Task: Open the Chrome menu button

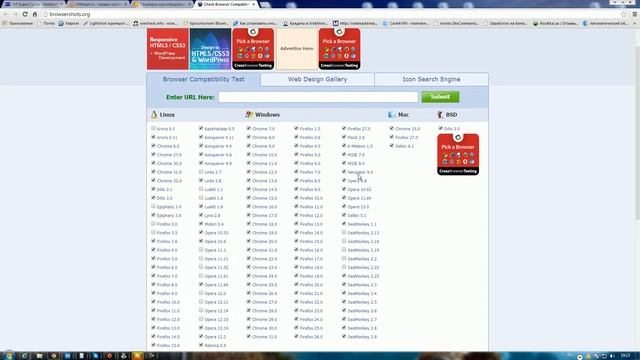Action: (635, 14)
